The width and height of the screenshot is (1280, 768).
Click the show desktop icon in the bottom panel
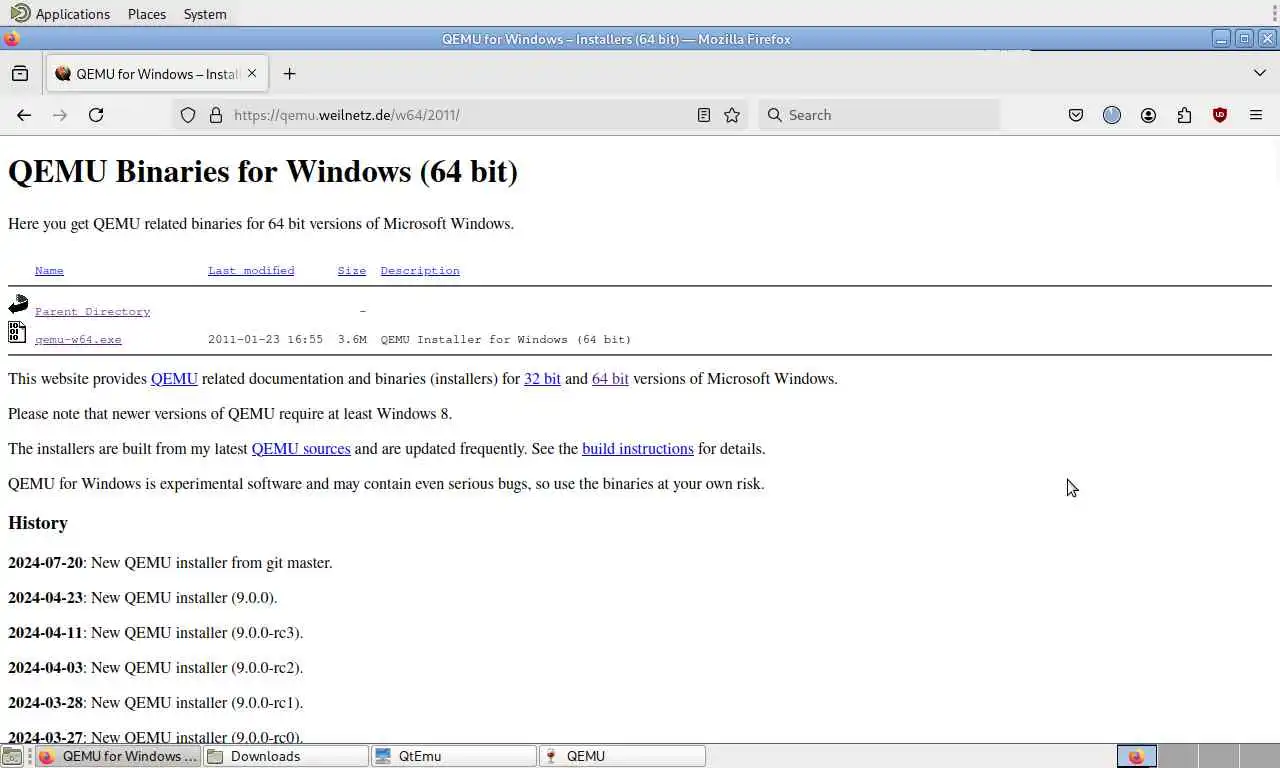(11, 756)
